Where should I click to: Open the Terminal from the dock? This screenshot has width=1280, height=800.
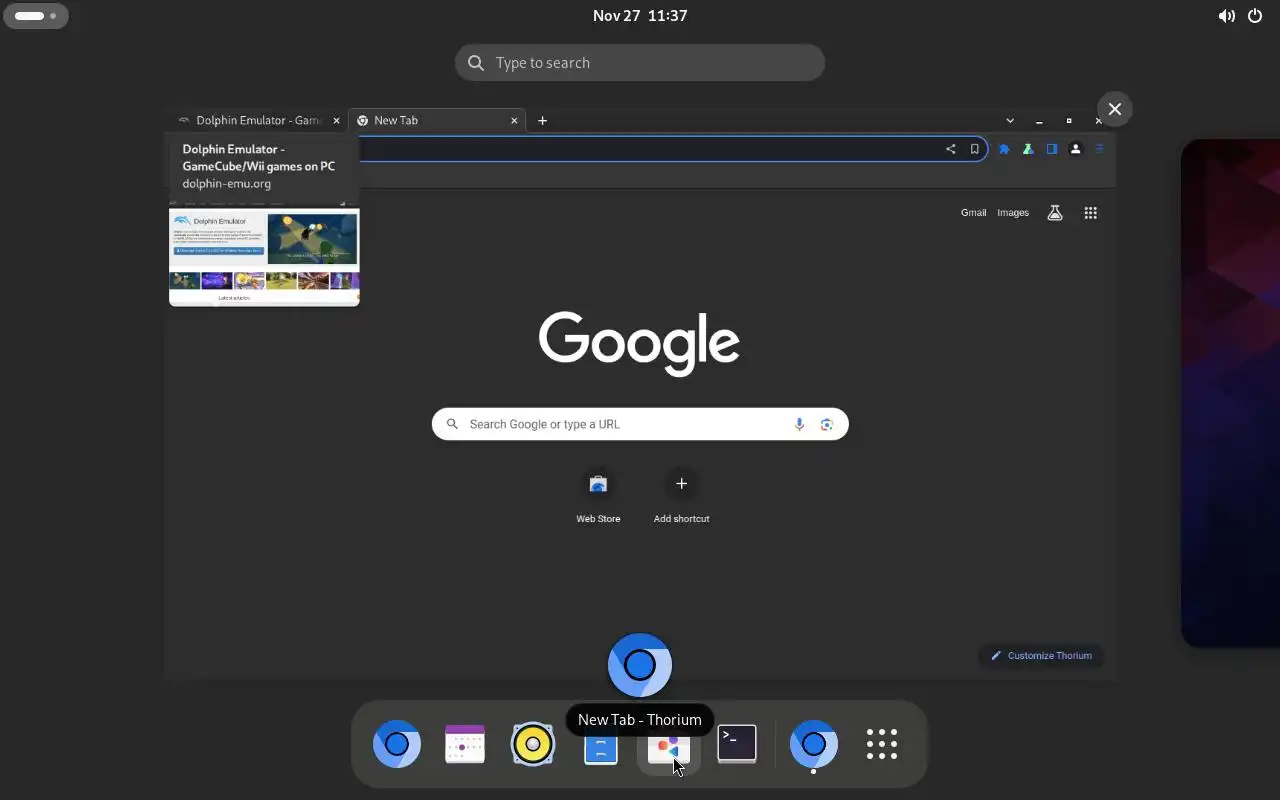(x=737, y=744)
